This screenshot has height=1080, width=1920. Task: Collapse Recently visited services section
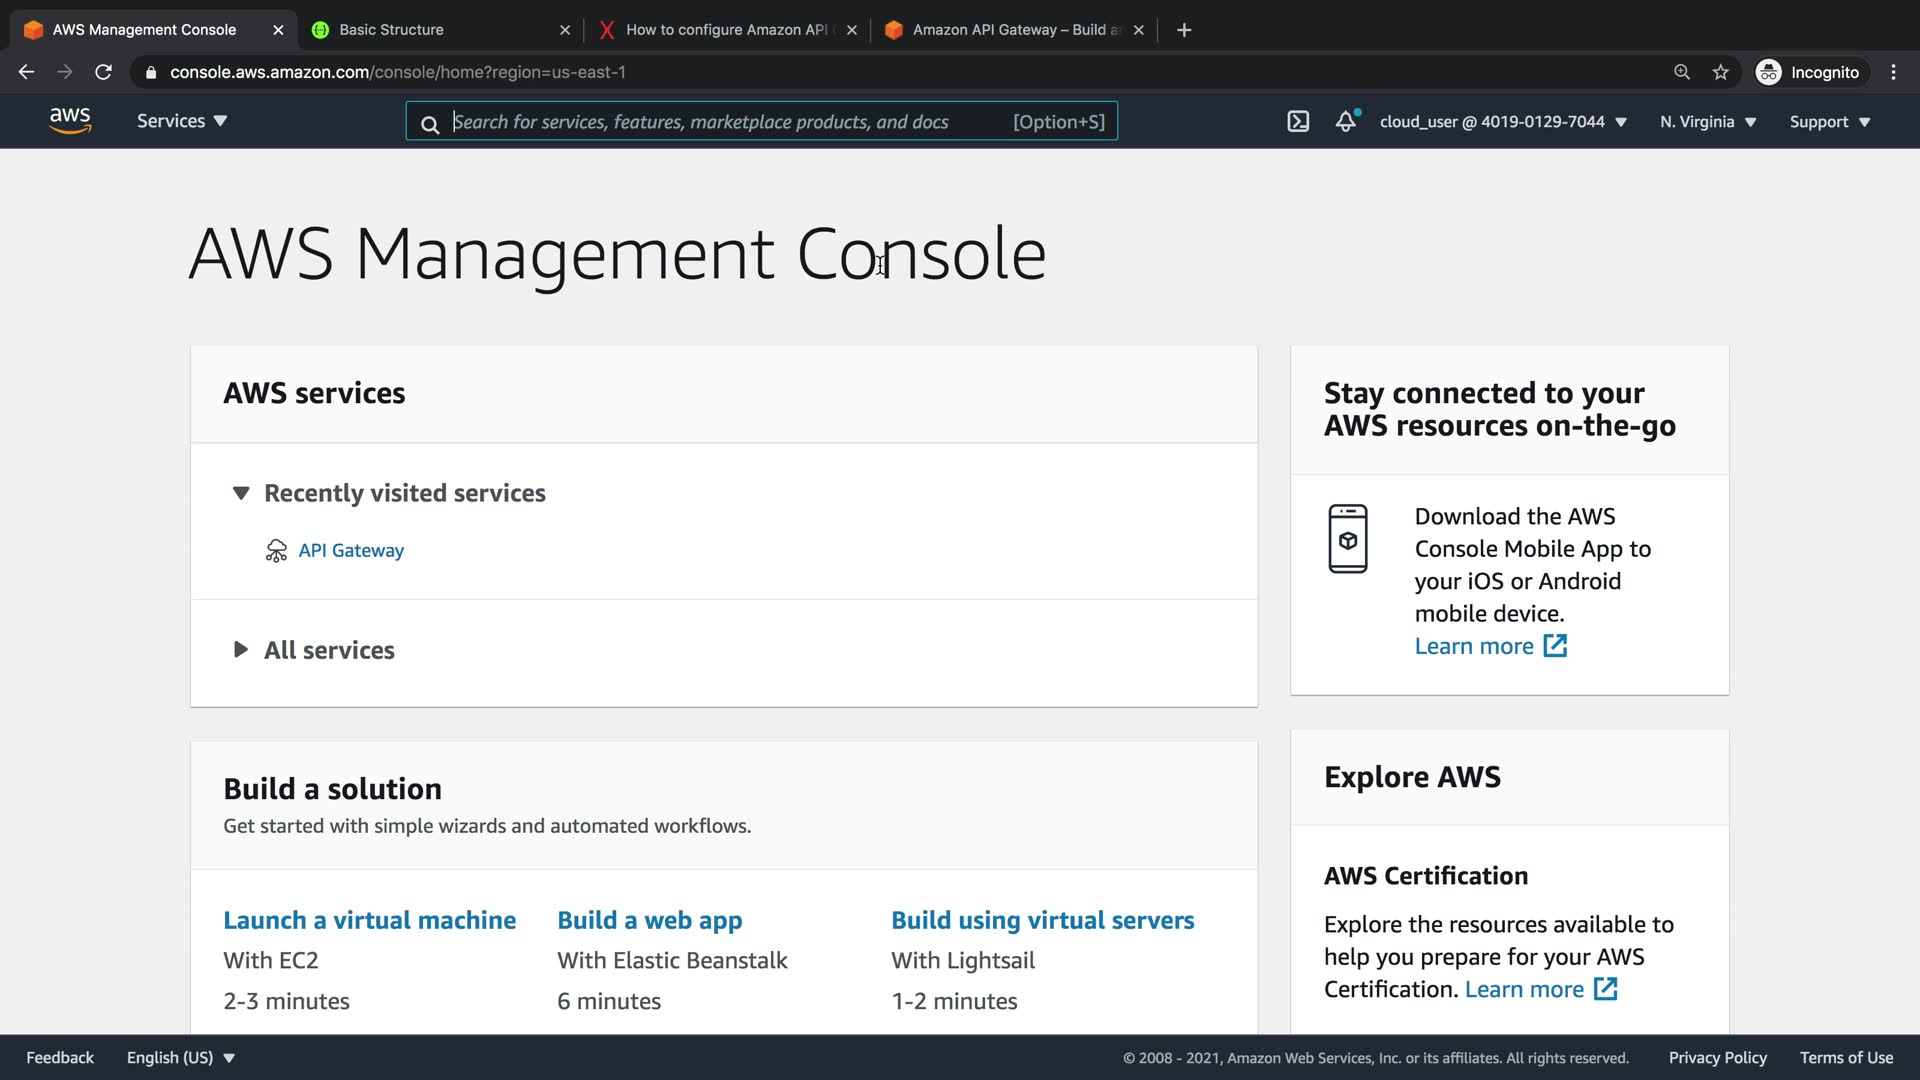tap(241, 493)
